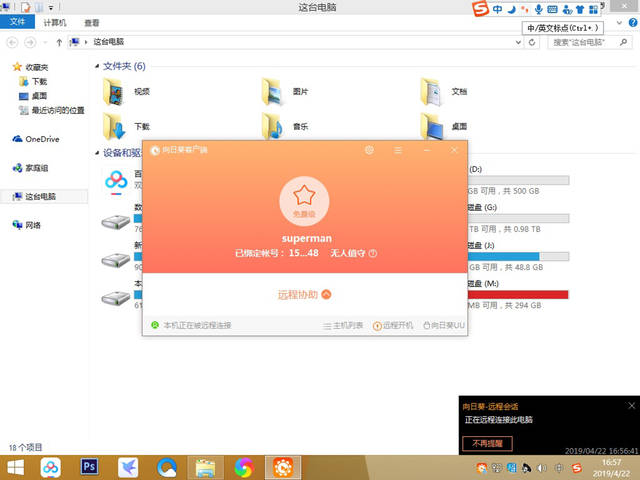This screenshot has height=480, width=640.
Task: Open File Explorer taskbar button
Action: click(205, 468)
